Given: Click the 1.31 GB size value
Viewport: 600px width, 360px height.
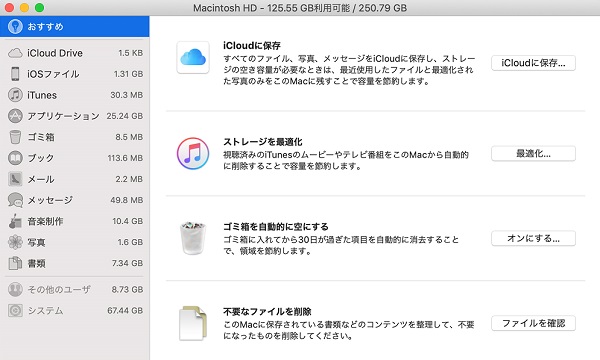Looking at the screenshot, I should (x=128, y=74).
